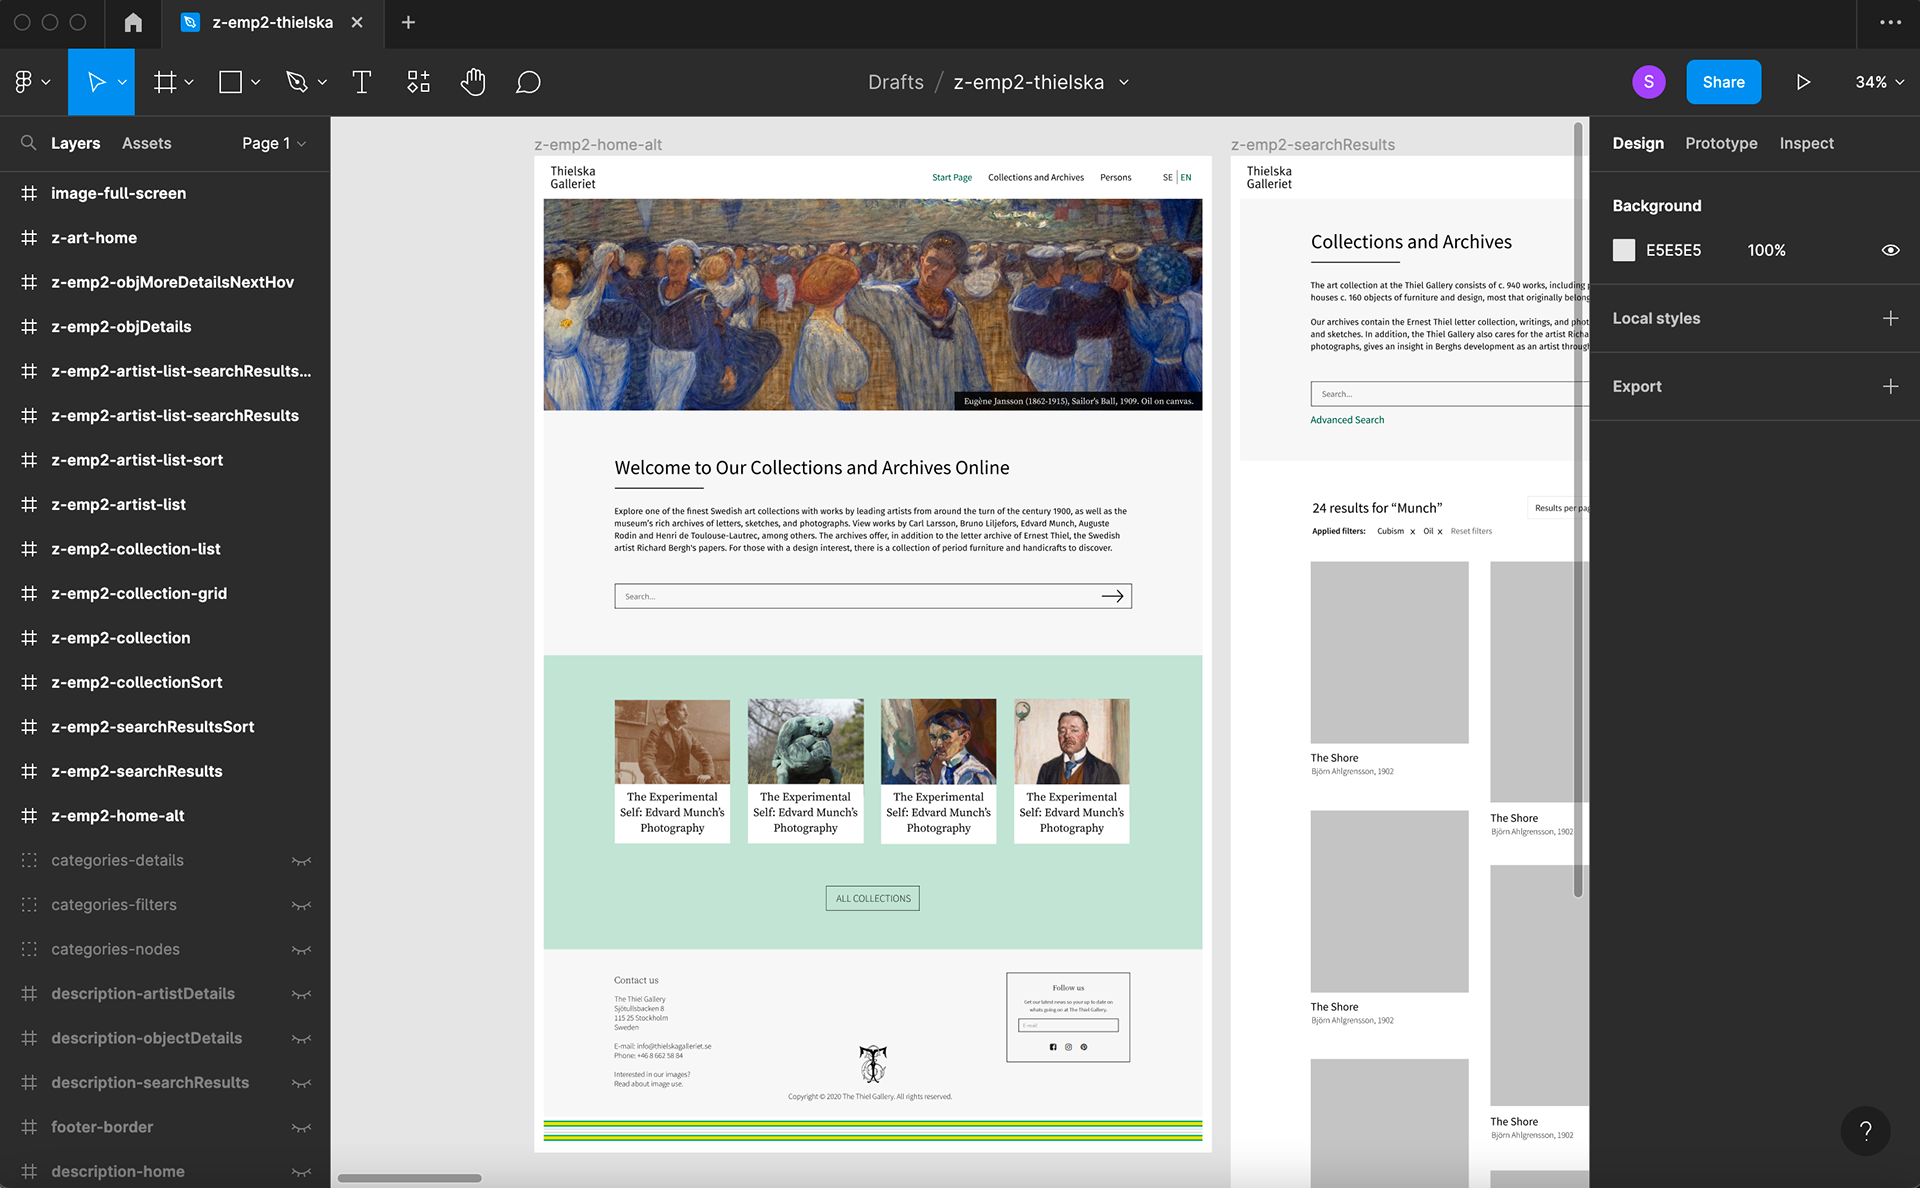
Task: Show the hidden categories-filters layer
Action: [301, 905]
